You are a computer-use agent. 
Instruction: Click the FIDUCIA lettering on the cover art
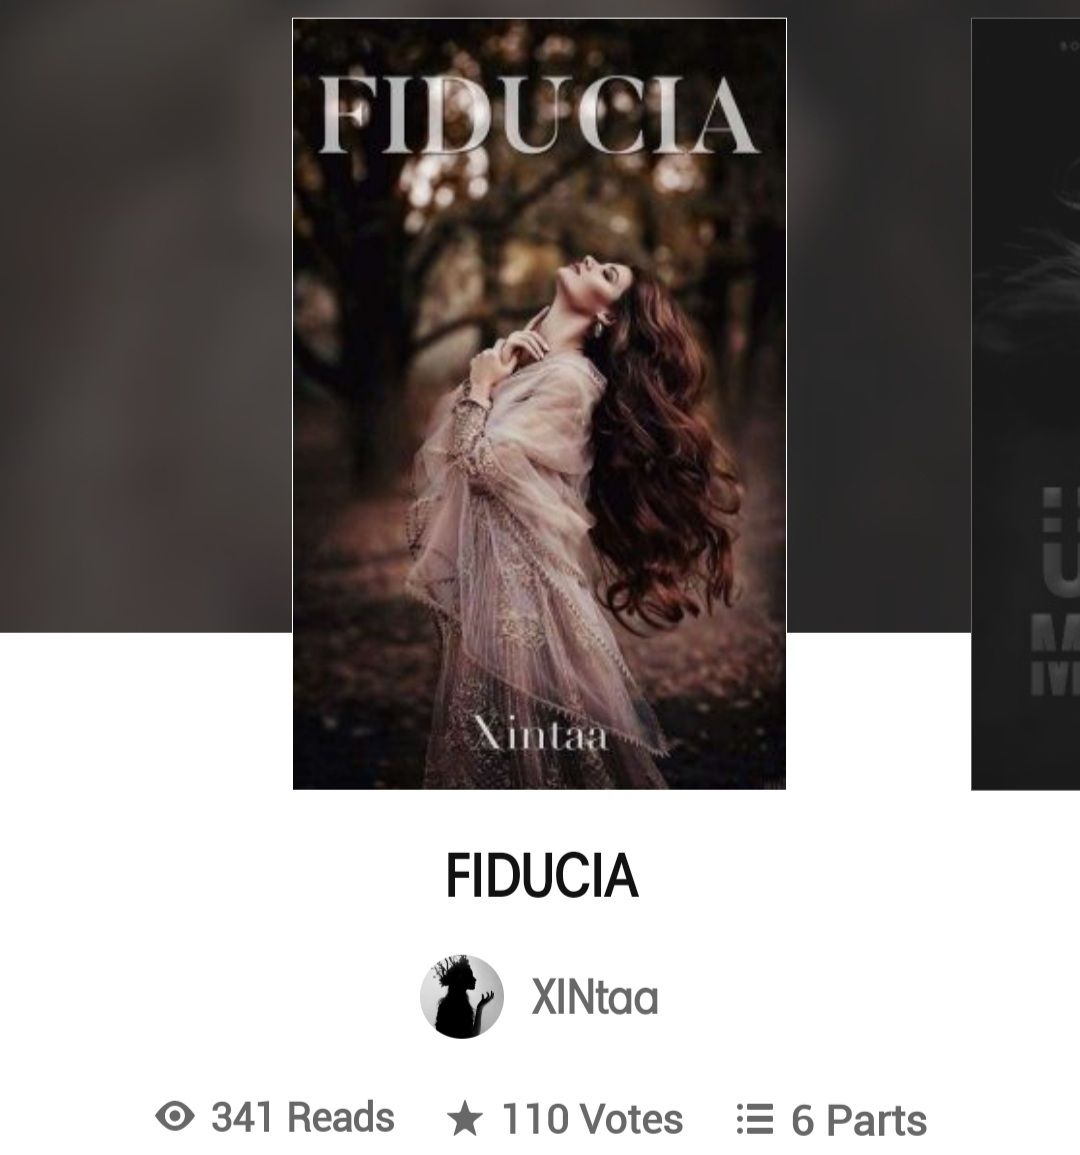[539, 115]
